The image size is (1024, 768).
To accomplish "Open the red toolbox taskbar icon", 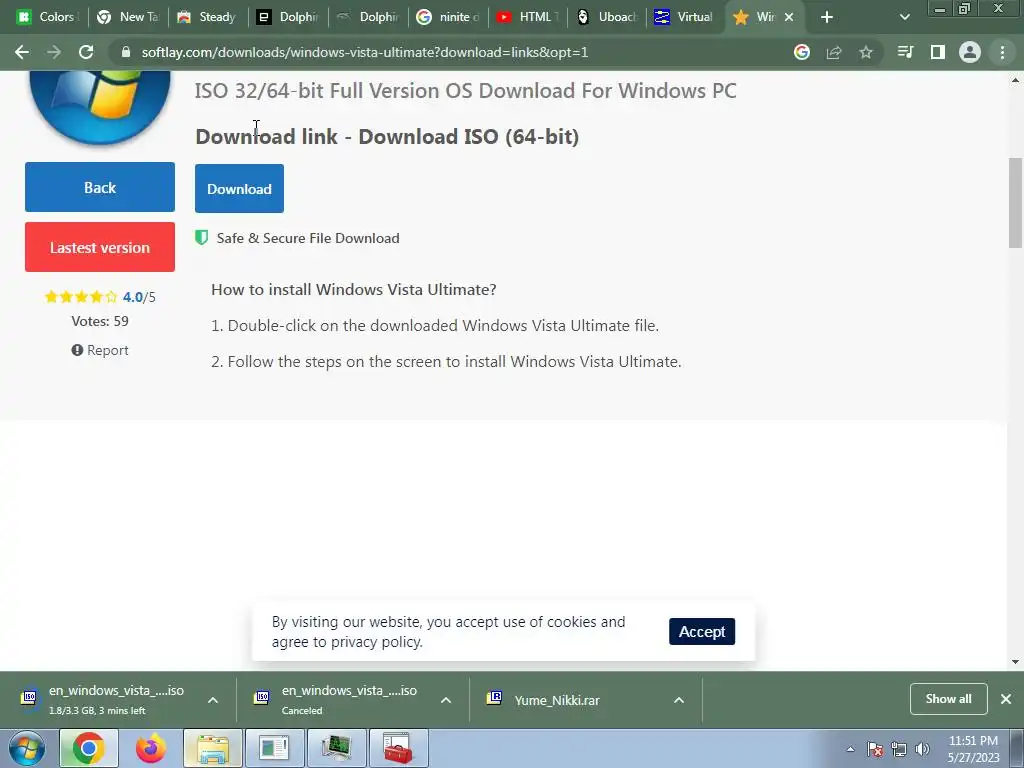I will click(x=398, y=748).
